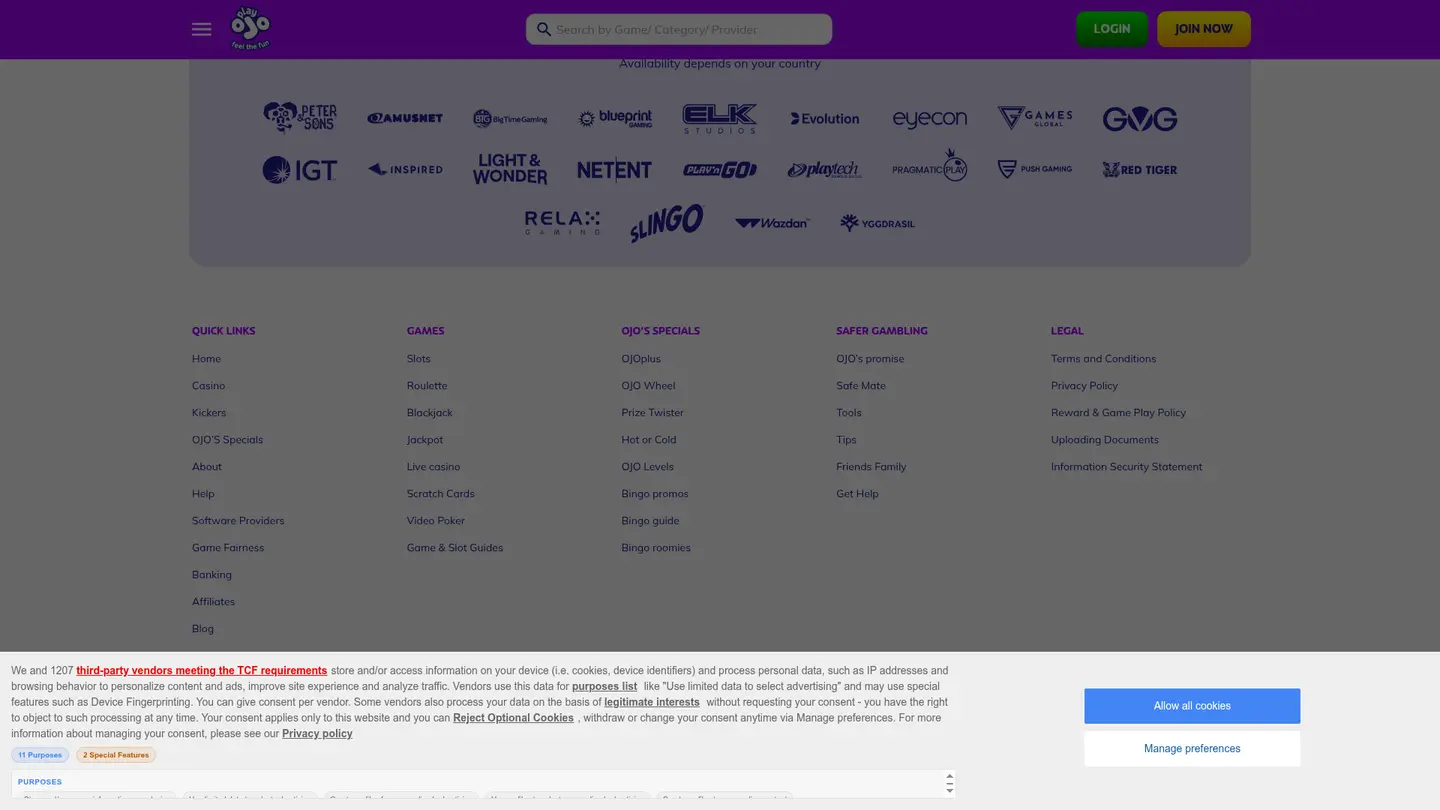Open the Live casino link

(x=434, y=467)
